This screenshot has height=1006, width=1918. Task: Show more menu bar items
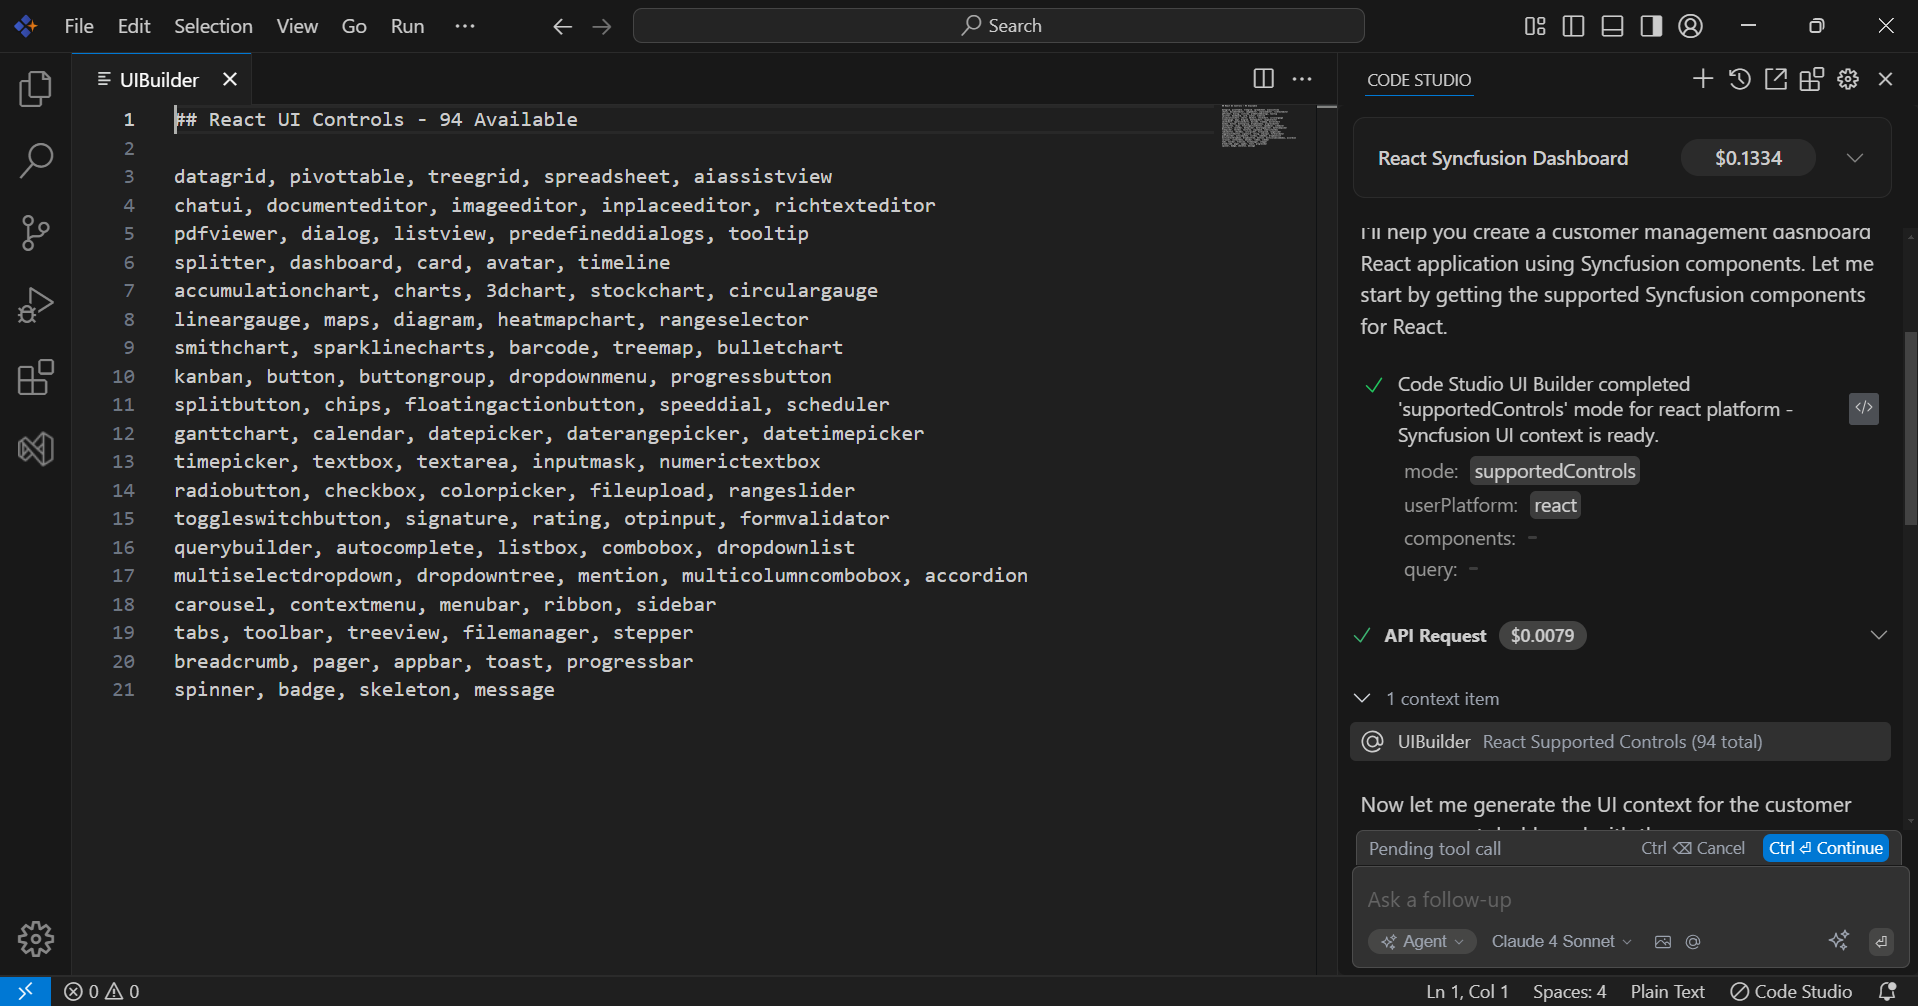(x=465, y=26)
